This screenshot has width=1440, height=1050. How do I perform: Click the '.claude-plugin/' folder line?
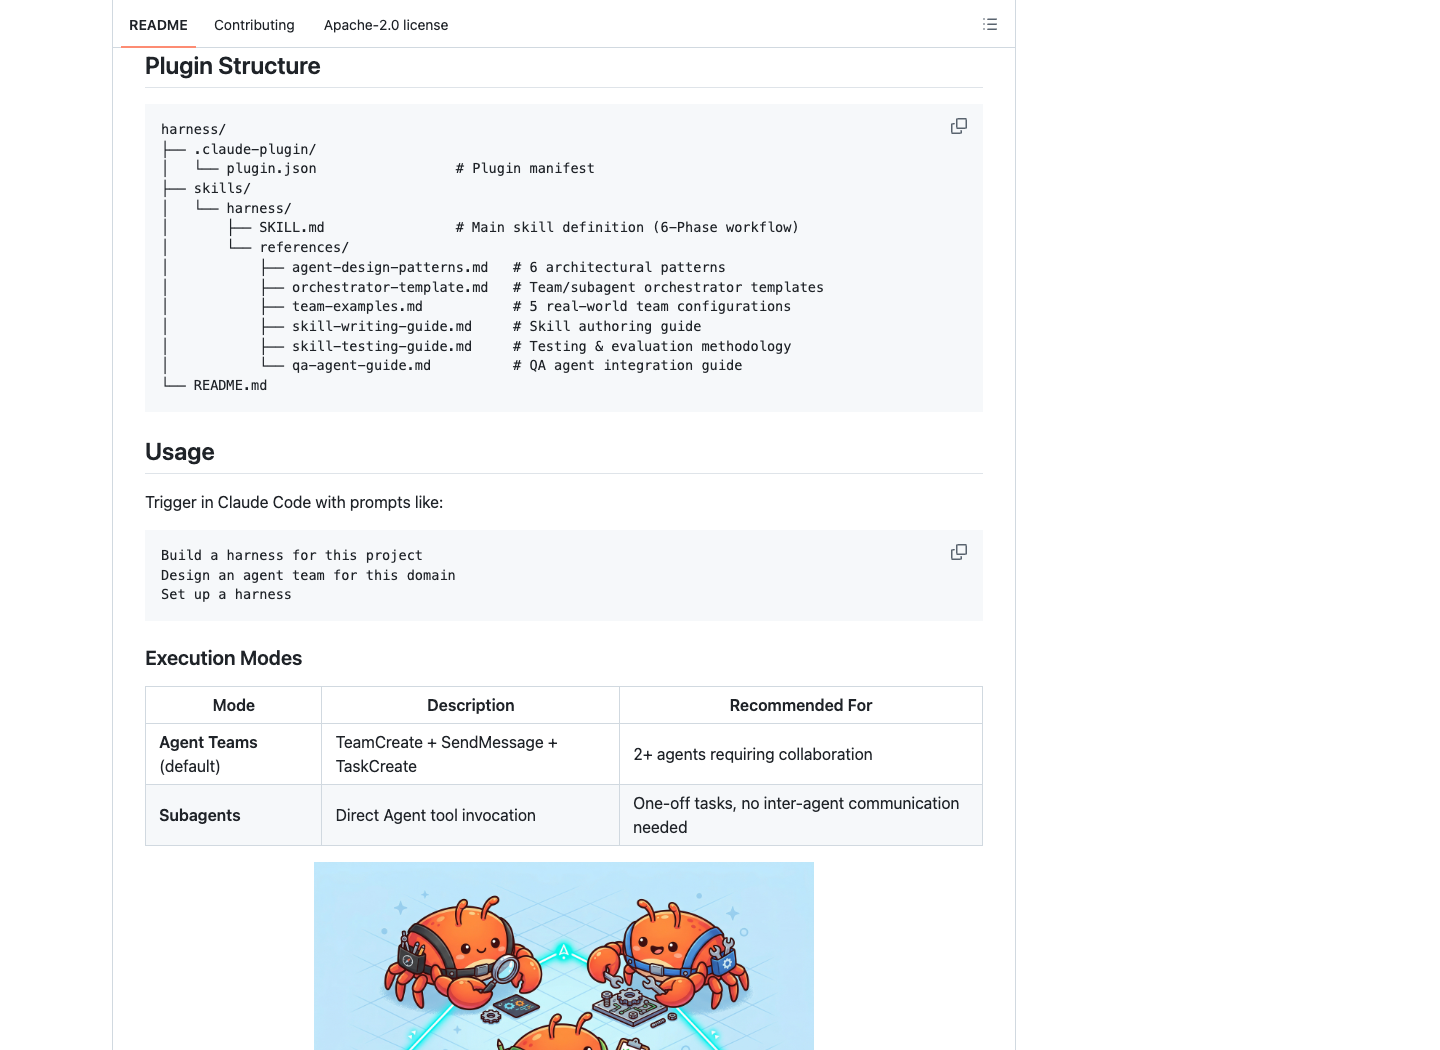coord(255,149)
